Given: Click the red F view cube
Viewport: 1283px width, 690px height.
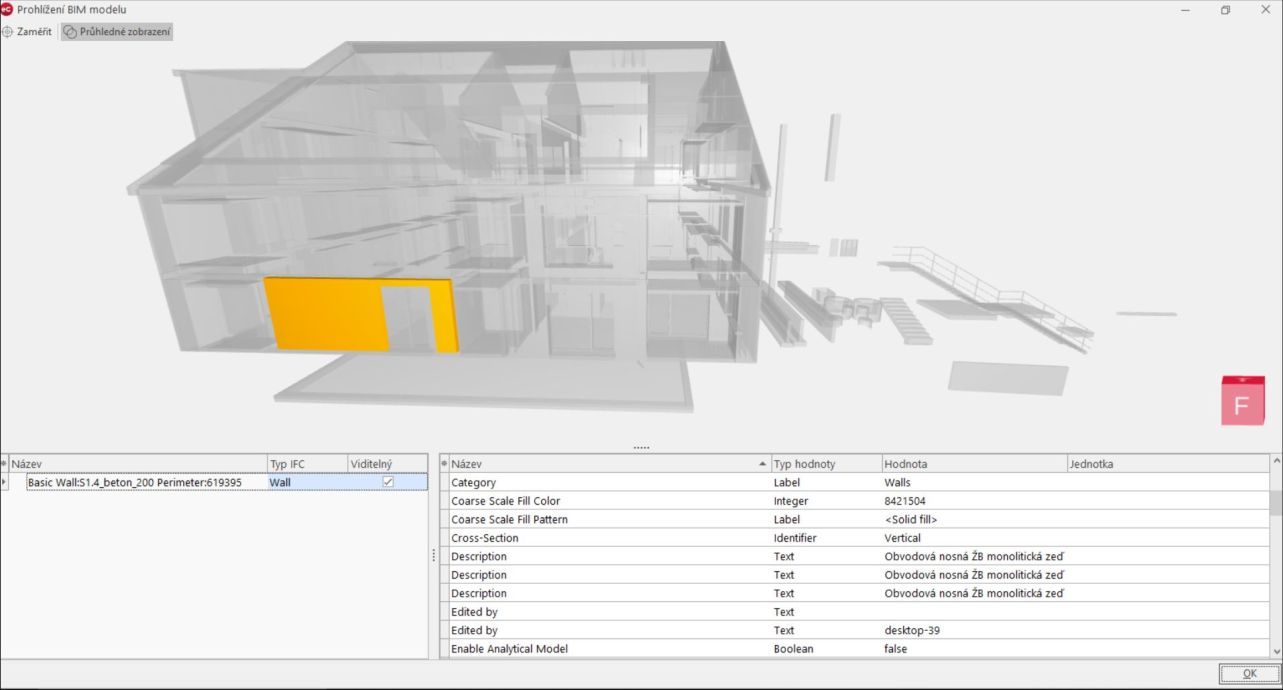Looking at the screenshot, I should [1242, 402].
